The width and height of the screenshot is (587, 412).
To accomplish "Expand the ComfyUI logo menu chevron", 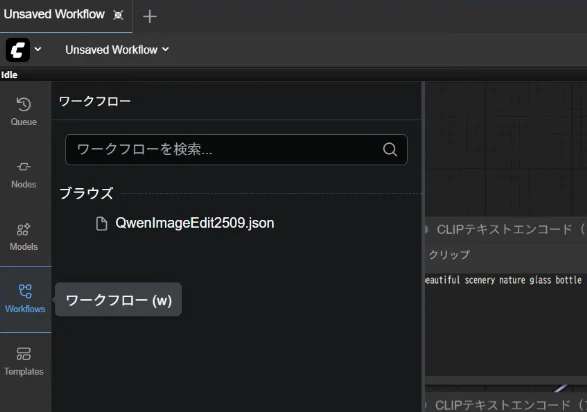I will 38,49.
